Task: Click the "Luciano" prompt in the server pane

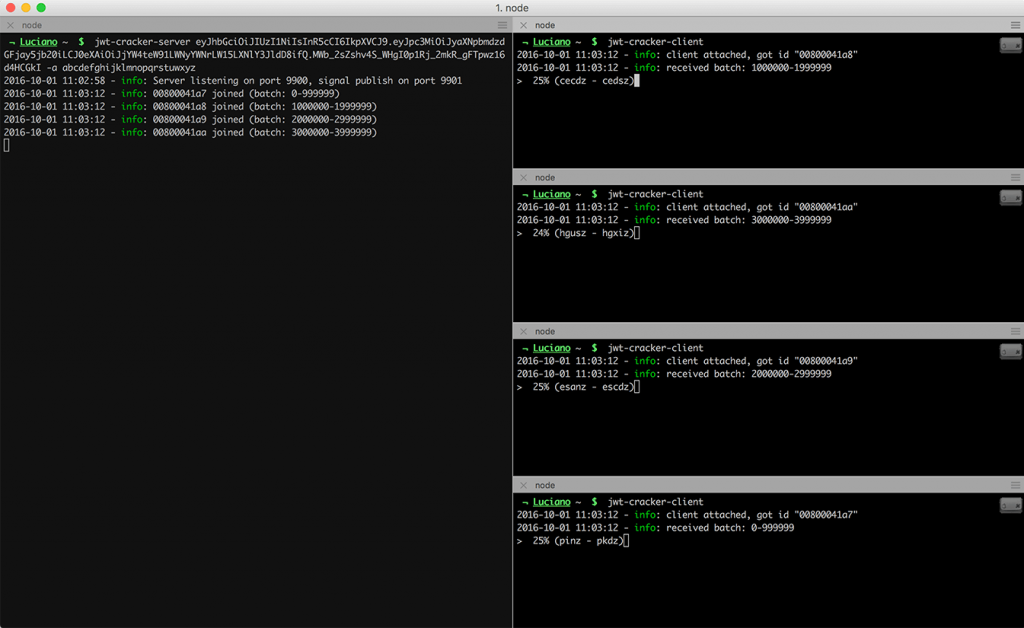Action: click(x=39, y=42)
